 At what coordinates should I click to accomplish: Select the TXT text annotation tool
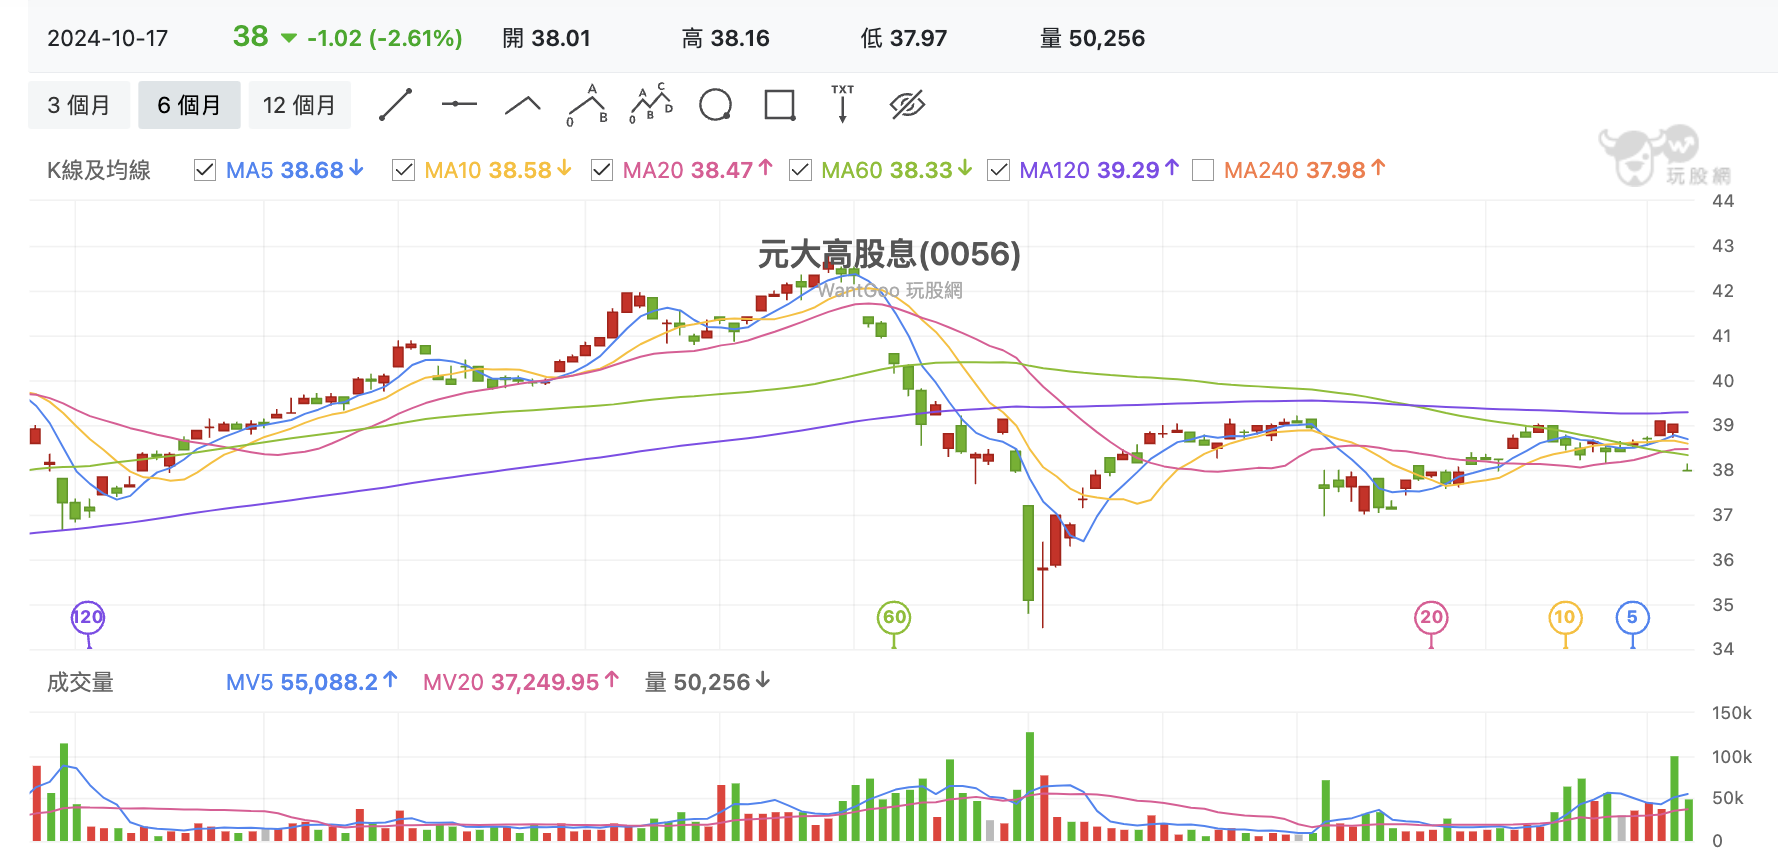tap(843, 104)
